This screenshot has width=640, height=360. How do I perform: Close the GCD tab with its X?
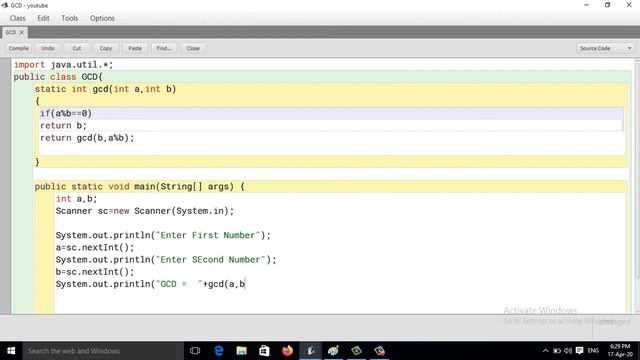22,32
